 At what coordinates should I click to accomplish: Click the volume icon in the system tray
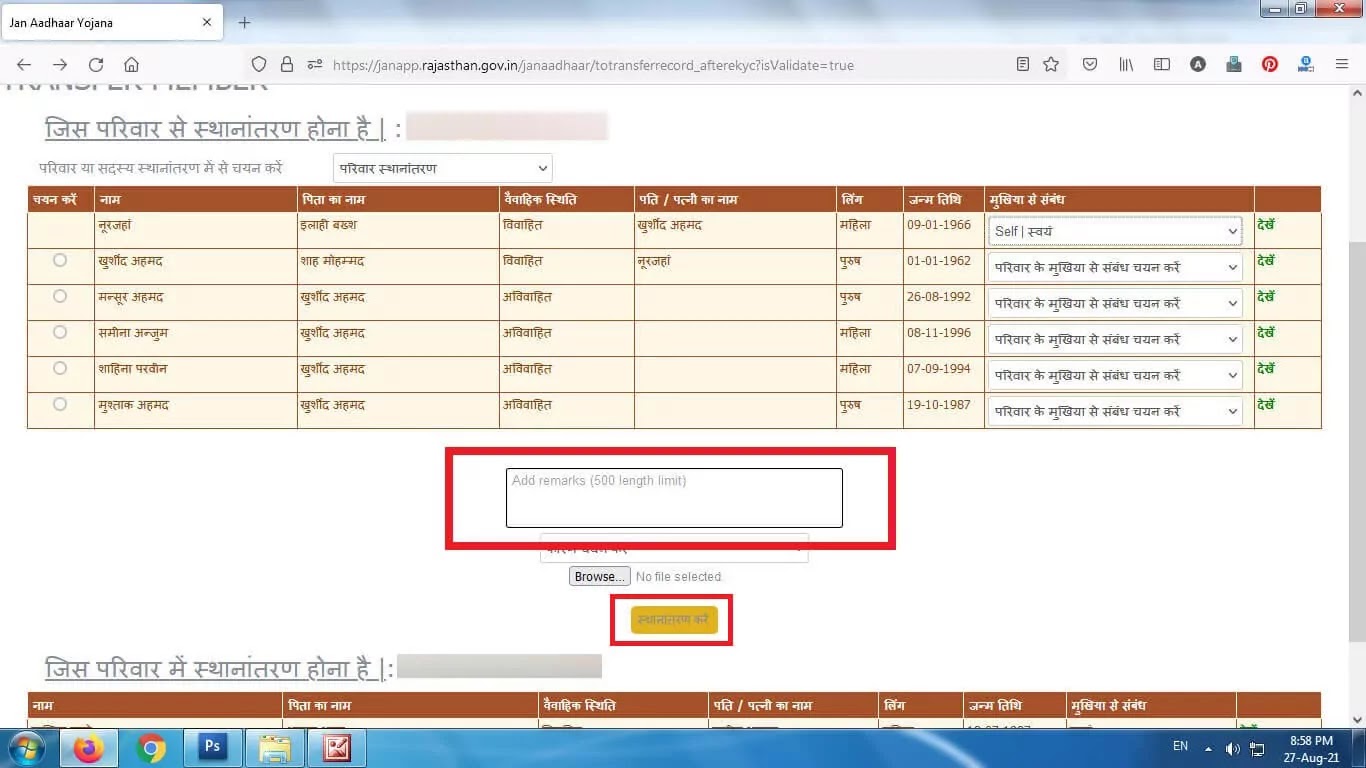coord(1232,748)
